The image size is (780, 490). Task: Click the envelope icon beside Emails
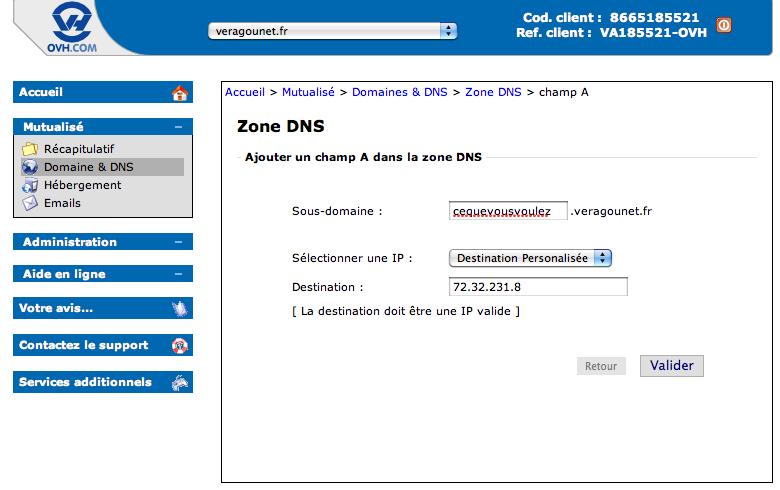tap(30, 203)
